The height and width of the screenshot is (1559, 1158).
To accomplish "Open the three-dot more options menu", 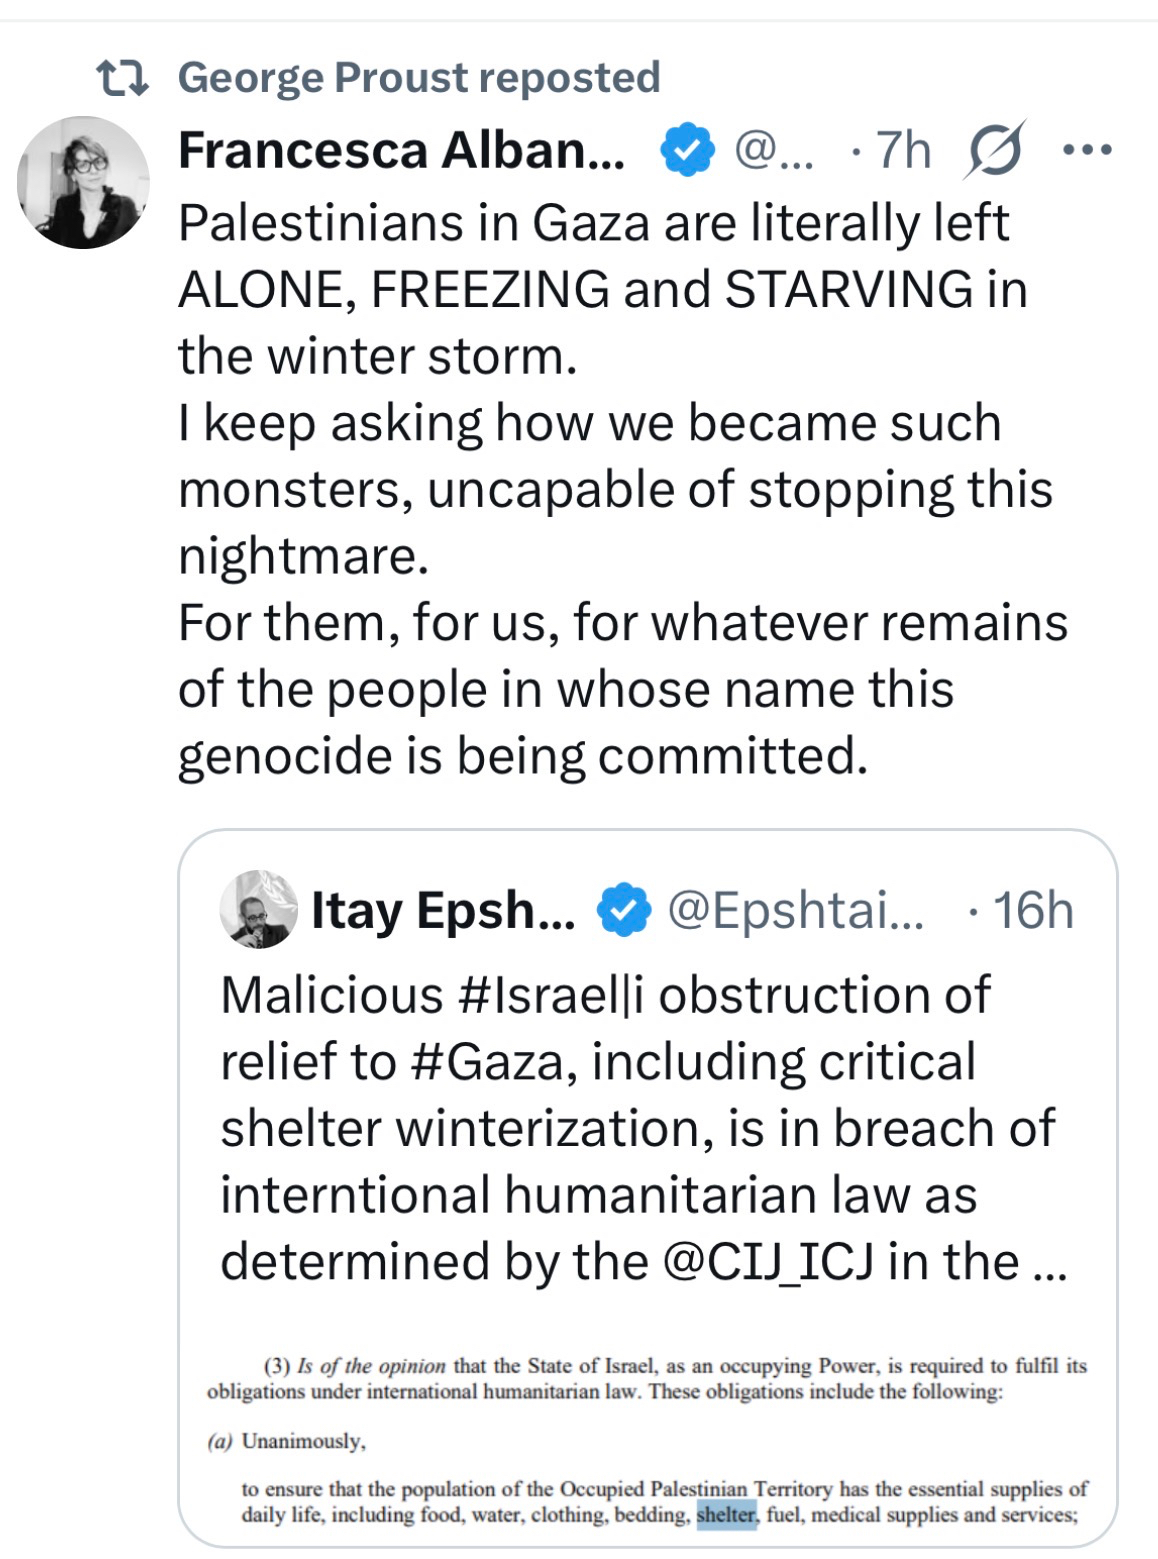I will click(1087, 151).
